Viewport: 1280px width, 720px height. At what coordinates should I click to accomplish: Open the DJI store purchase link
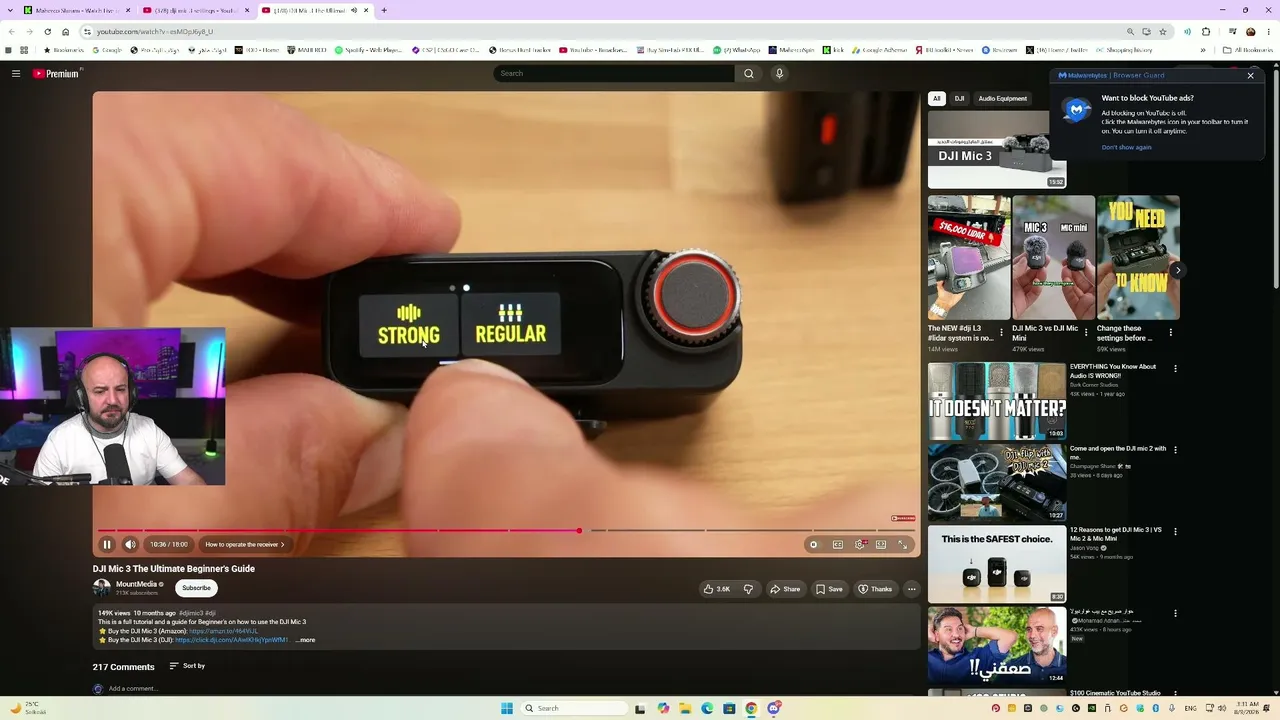pyautogui.click(x=232, y=640)
